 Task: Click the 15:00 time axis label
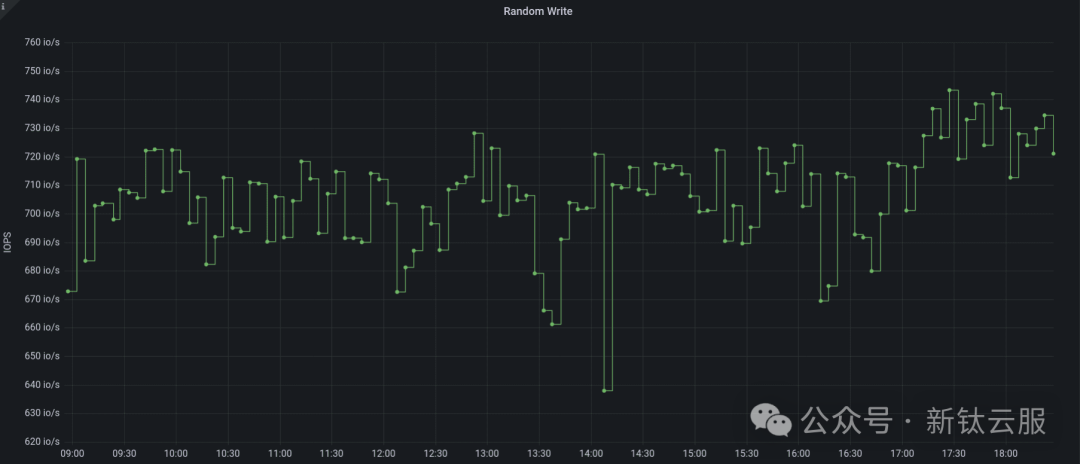tap(695, 454)
